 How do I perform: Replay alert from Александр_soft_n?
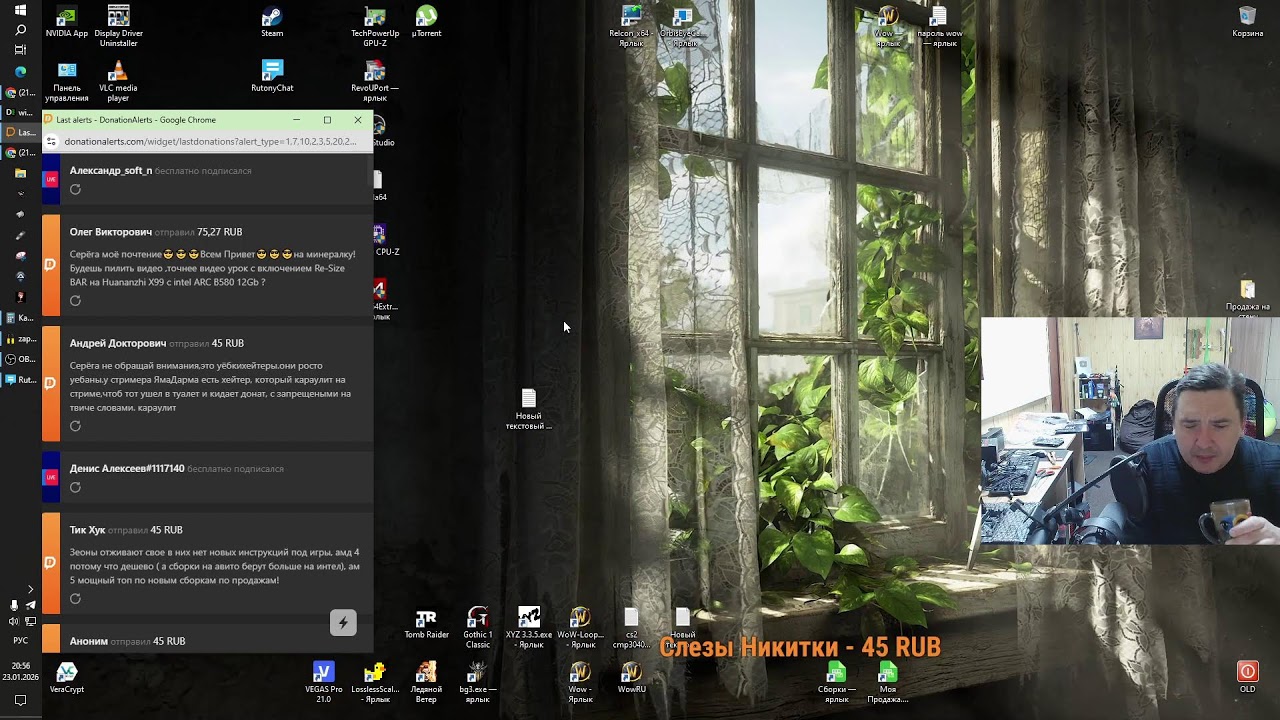[x=75, y=189]
